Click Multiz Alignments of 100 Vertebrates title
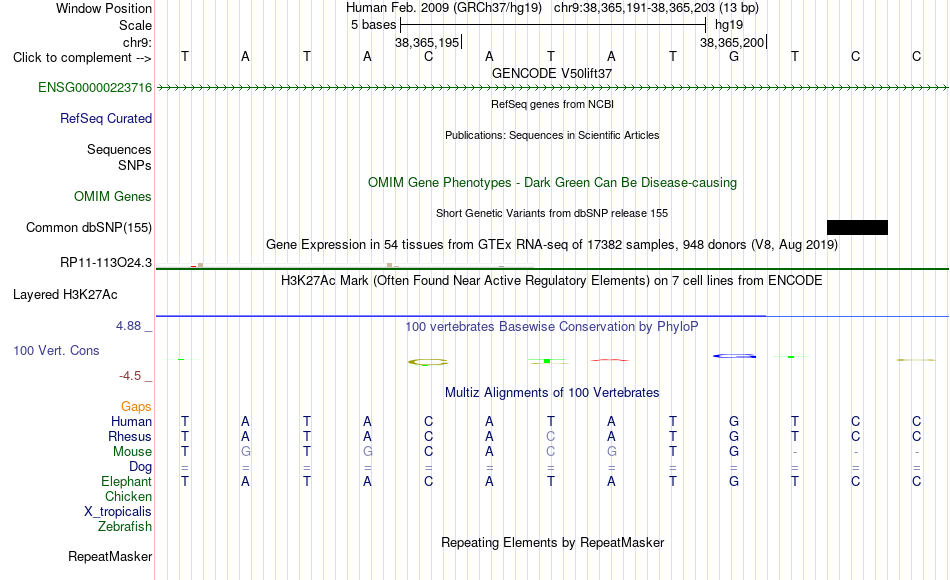Viewport: 950px width, 580px height. [x=552, y=393]
